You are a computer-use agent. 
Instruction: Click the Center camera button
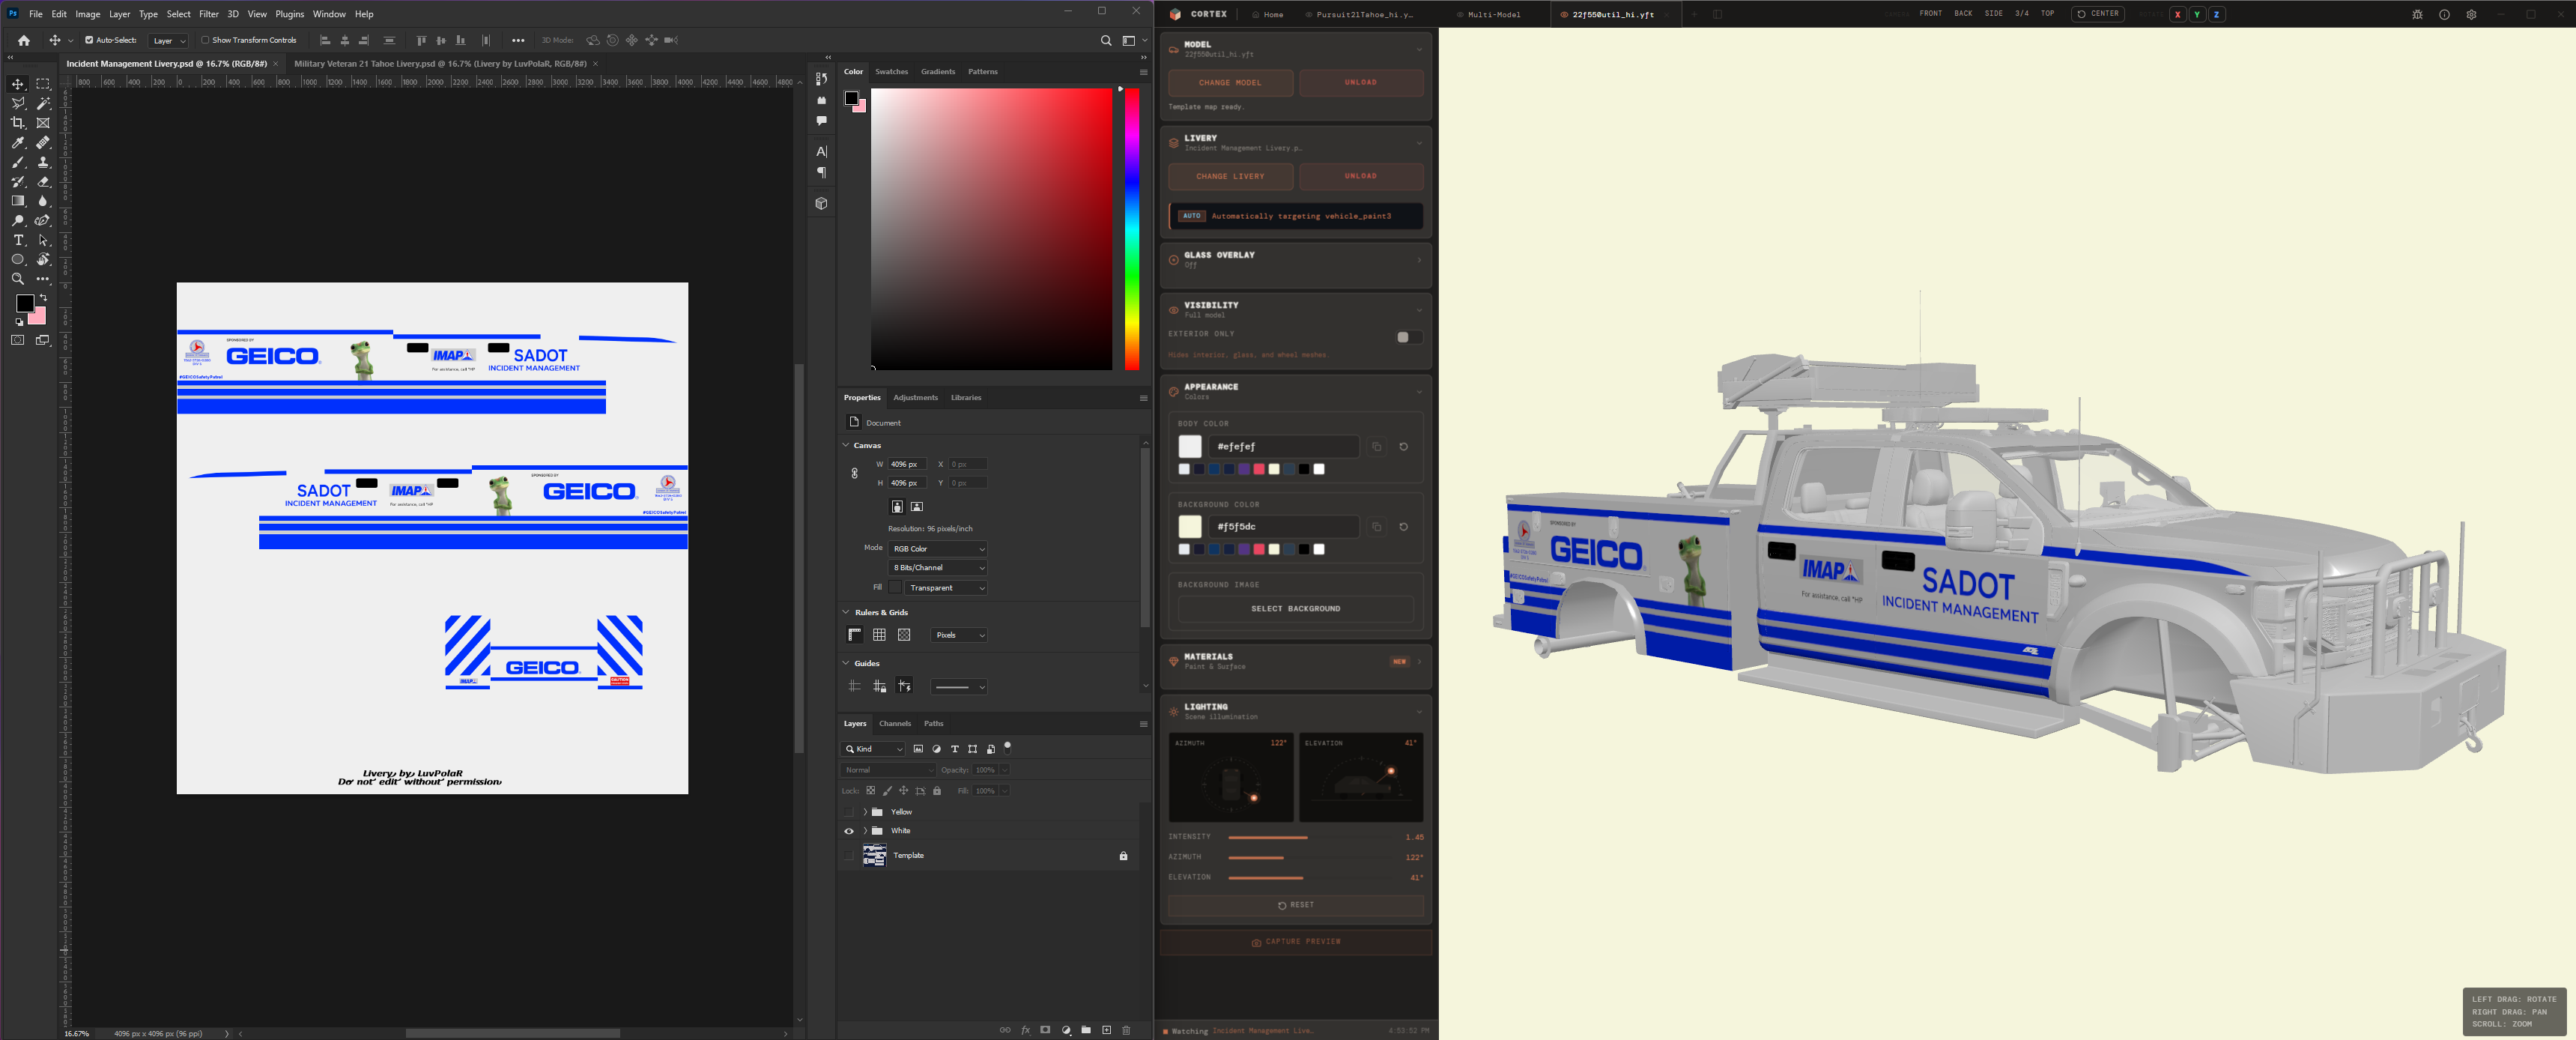click(2097, 14)
